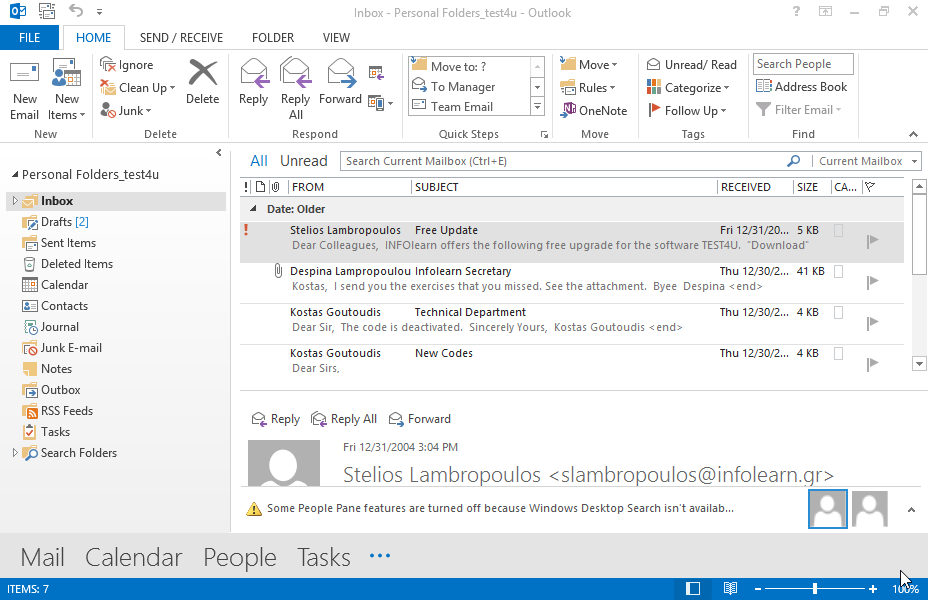Filter by Unread messages
This screenshot has width=928, height=600.
point(304,161)
